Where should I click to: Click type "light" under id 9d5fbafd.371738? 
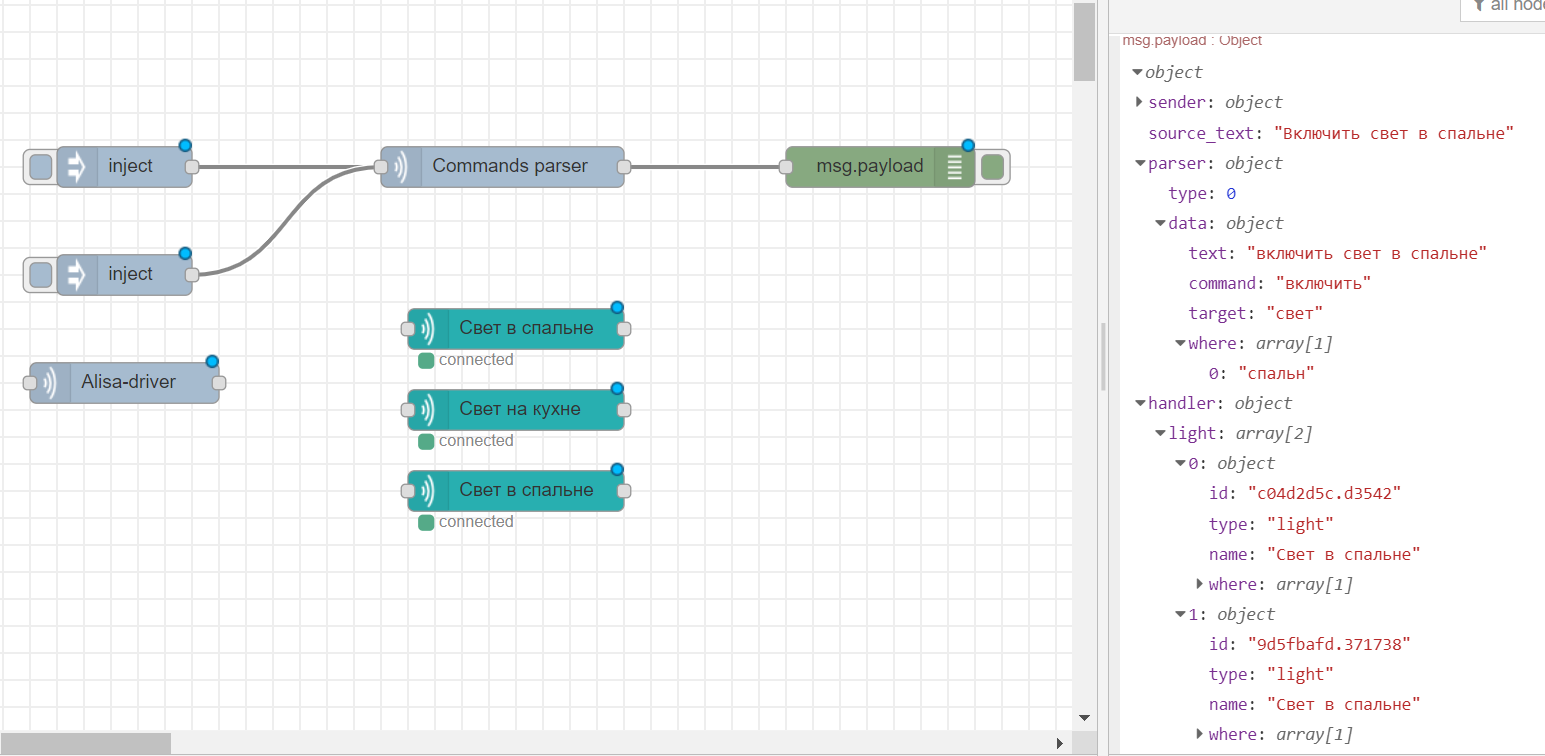pos(1300,674)
